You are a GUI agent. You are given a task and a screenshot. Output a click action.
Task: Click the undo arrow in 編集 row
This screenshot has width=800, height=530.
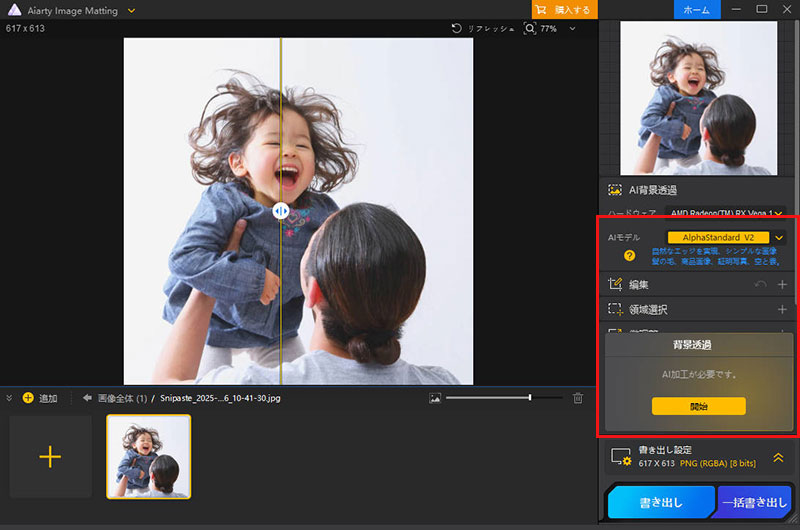pyautogui.click(x=760, y=285)
